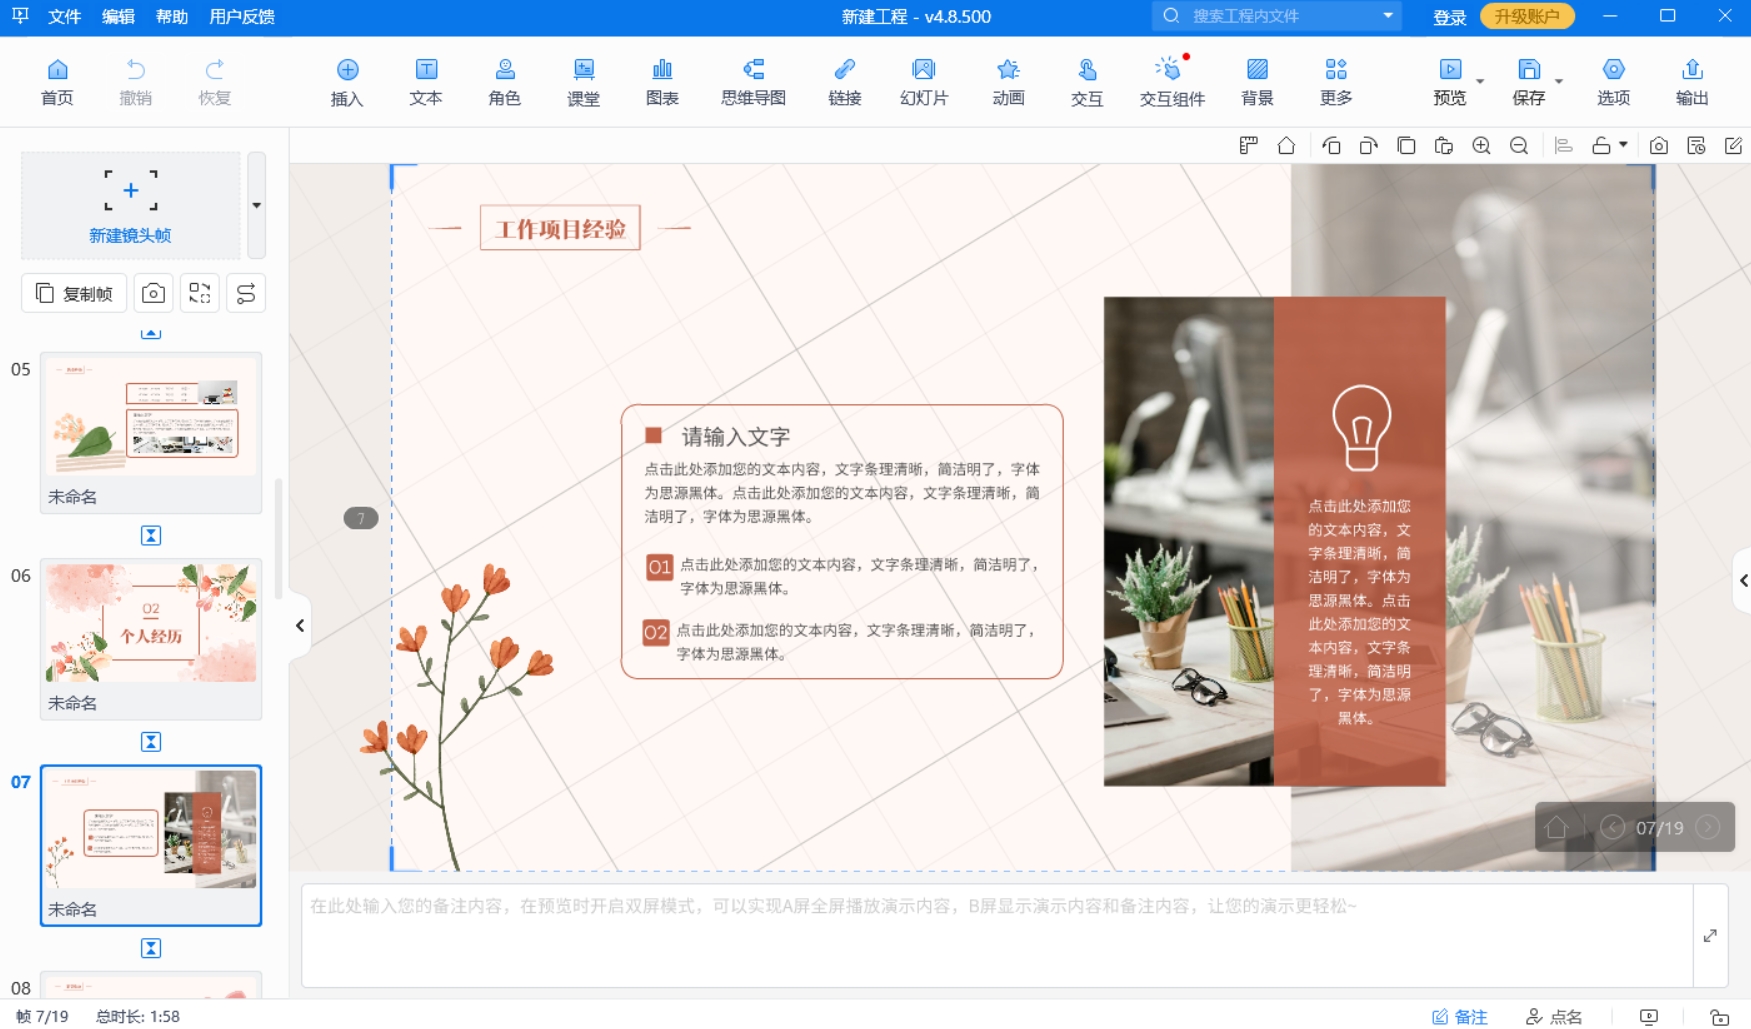Click the notes input area
The height and width of the screenshot is (1029, 1751).
pyautogui.click(x=996, y=936)
